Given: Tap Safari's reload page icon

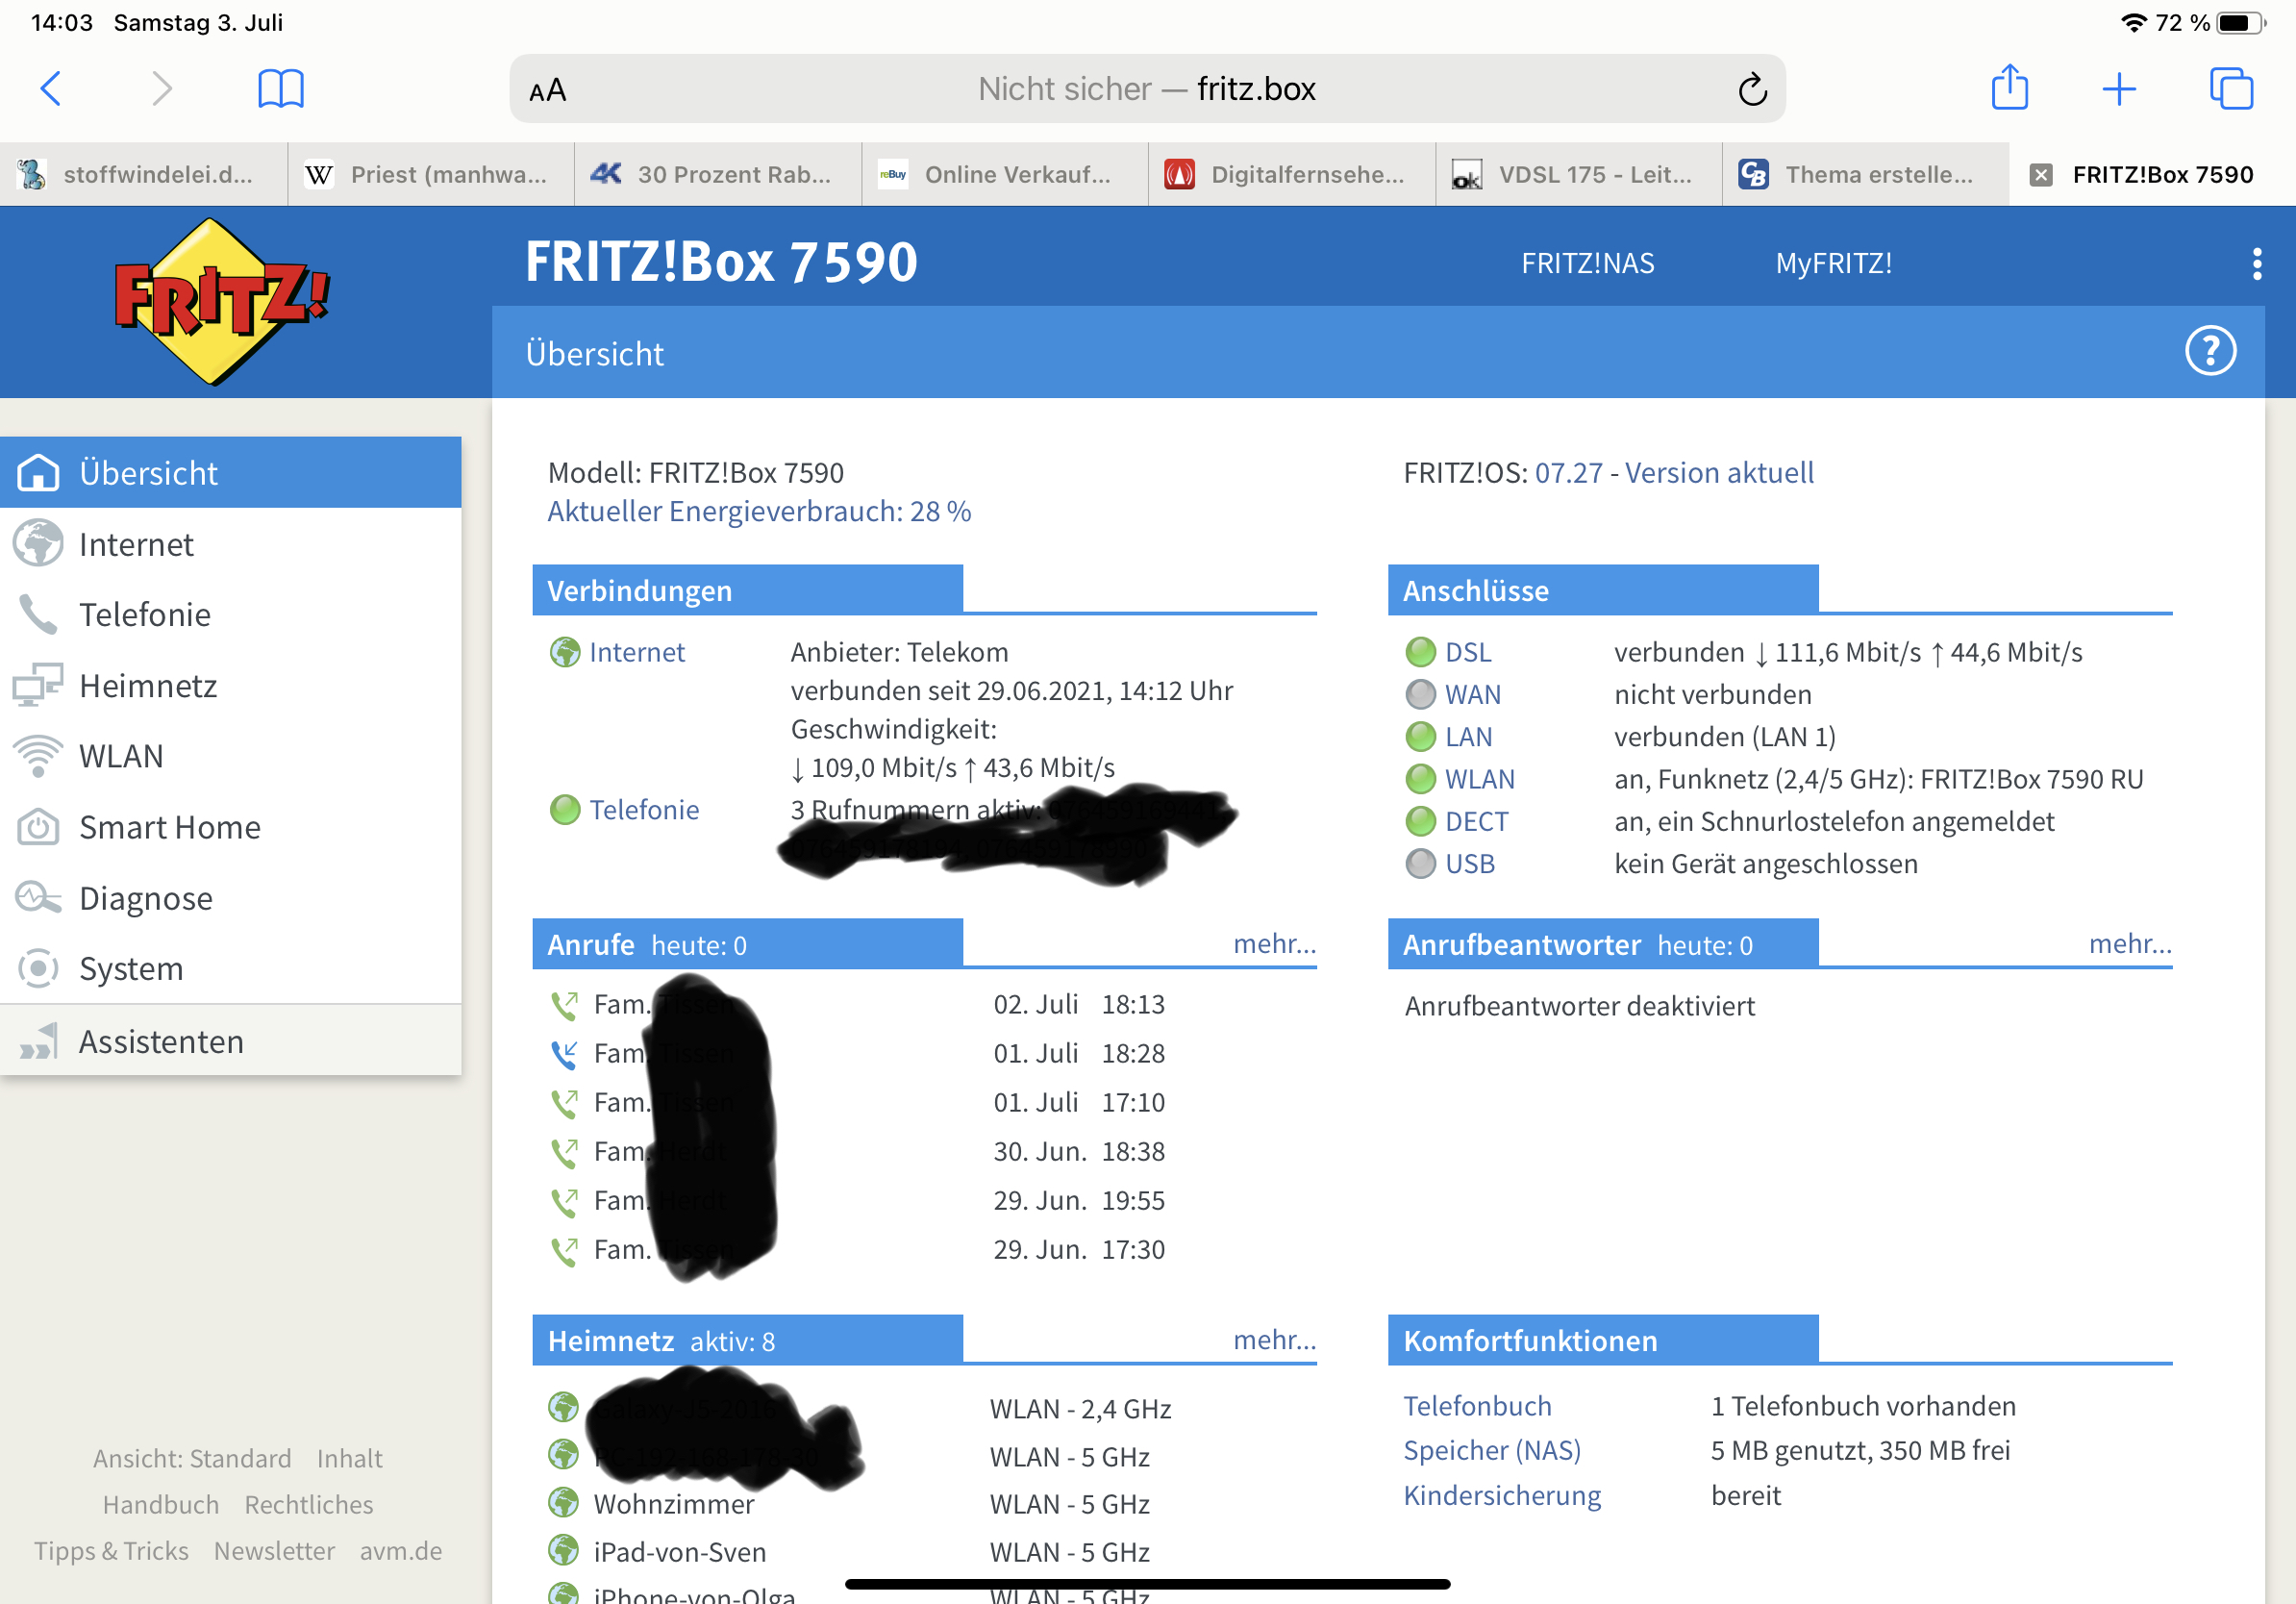Looking at the screenshot, I should [1751, 90].
